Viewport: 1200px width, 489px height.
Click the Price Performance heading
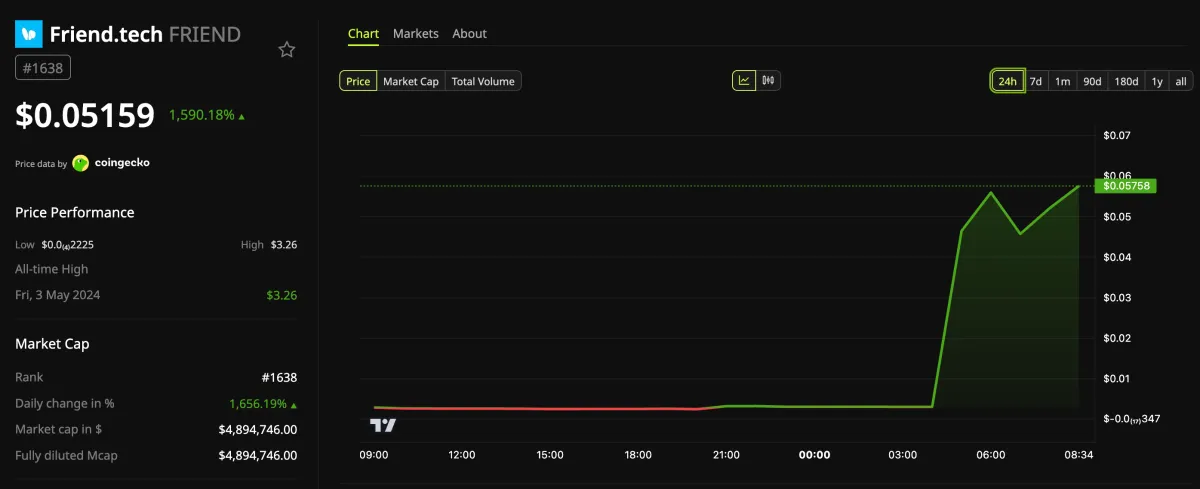point(75,212)
